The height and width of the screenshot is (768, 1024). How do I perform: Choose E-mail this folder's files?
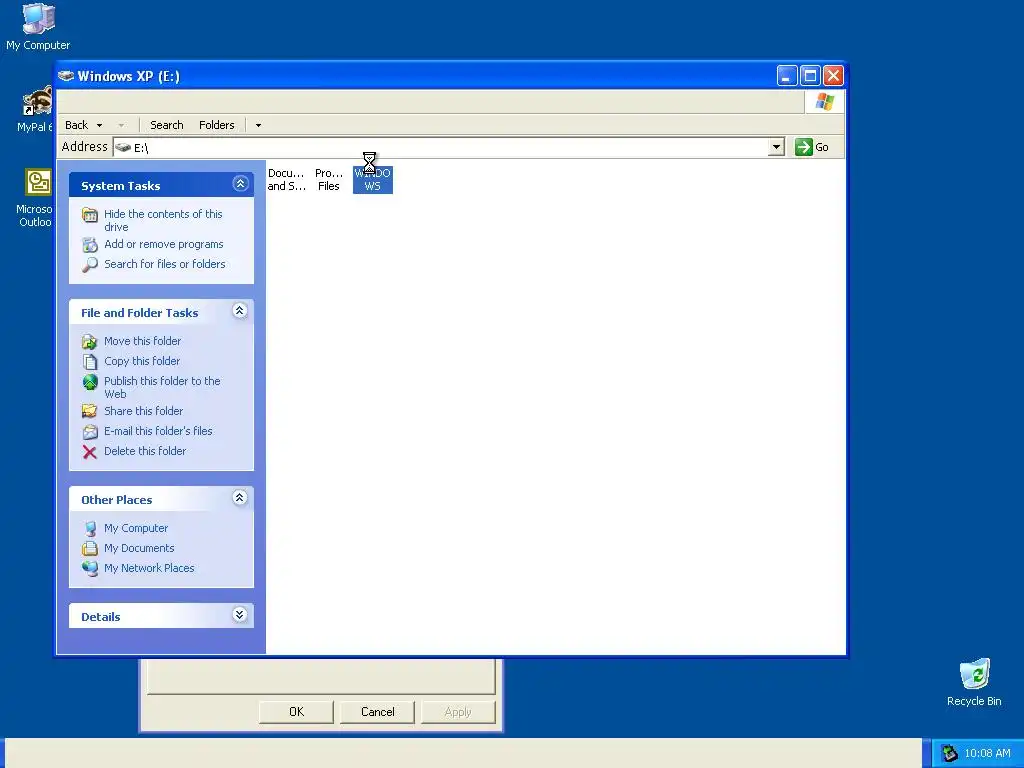(x=158, y=431)
